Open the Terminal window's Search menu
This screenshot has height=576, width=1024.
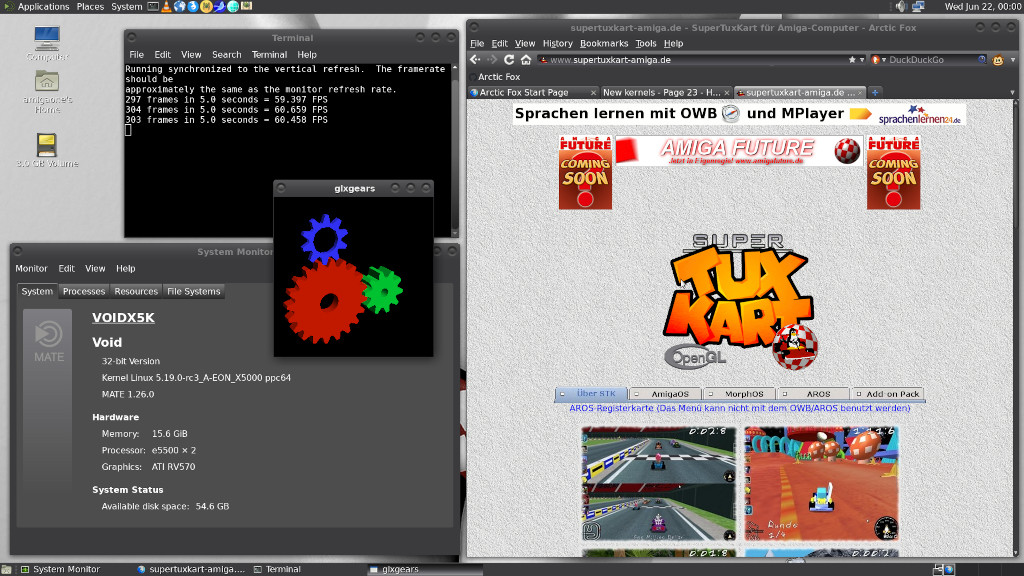[227, 55]
